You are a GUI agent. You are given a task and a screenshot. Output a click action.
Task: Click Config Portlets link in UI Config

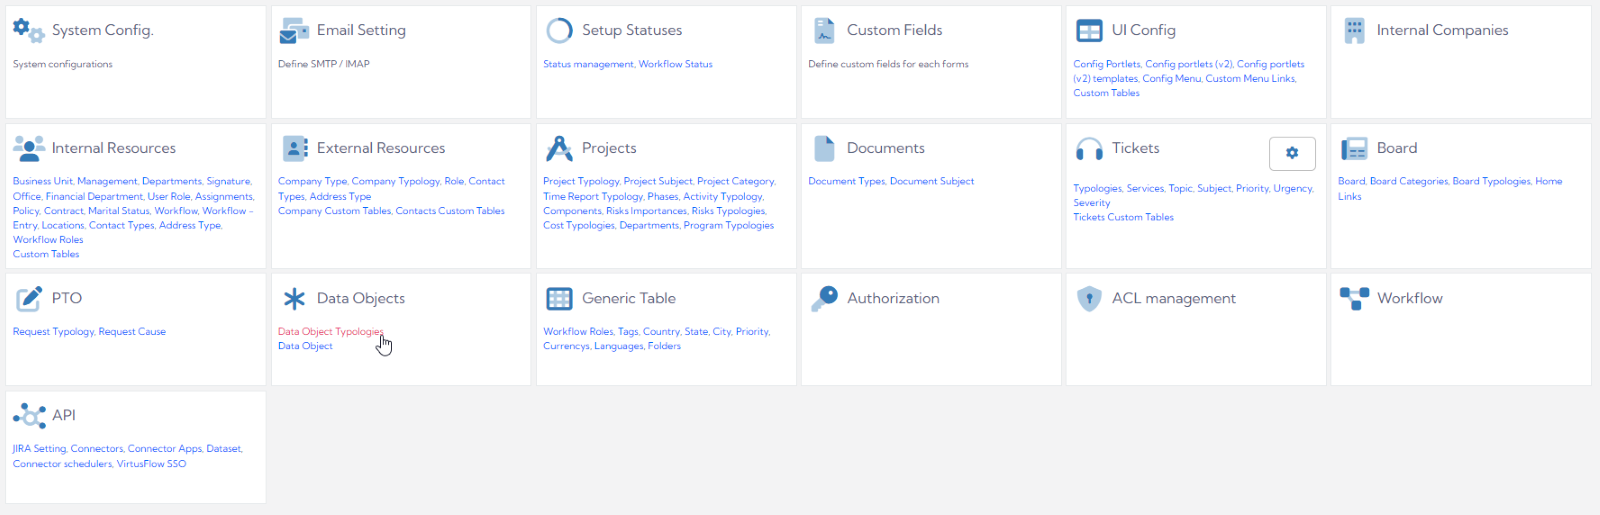(1106, 64)
